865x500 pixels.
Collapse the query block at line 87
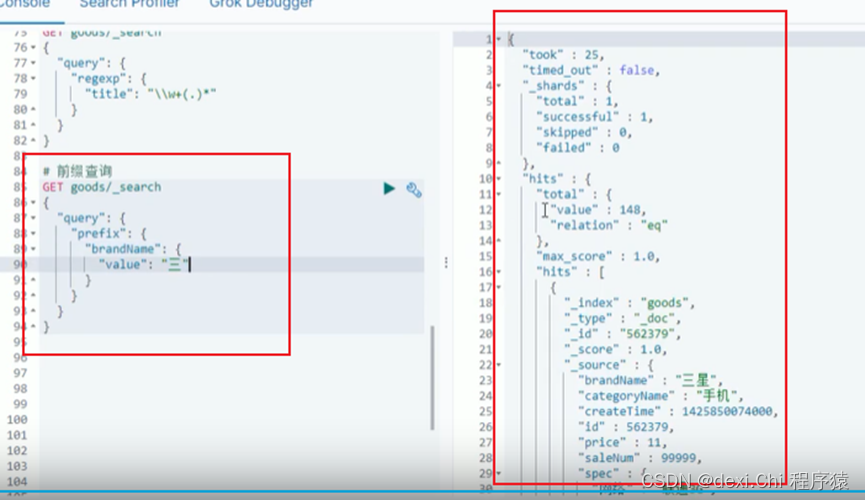(x=33, y=218)
